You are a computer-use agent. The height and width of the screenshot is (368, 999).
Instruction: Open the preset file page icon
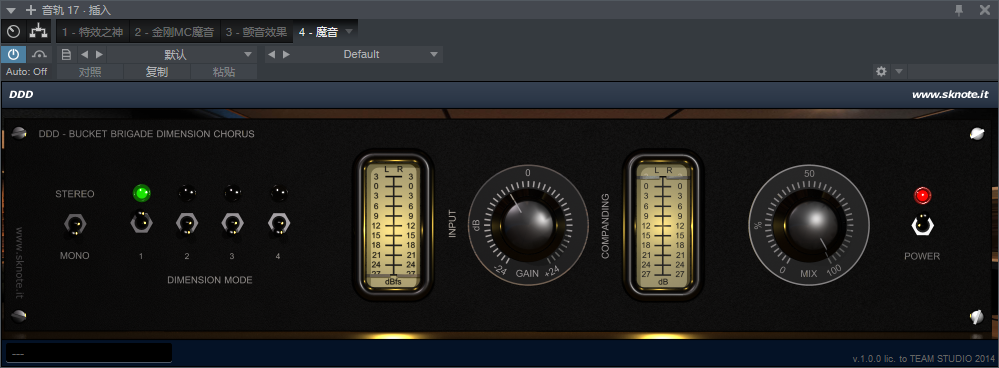[66, 54]
